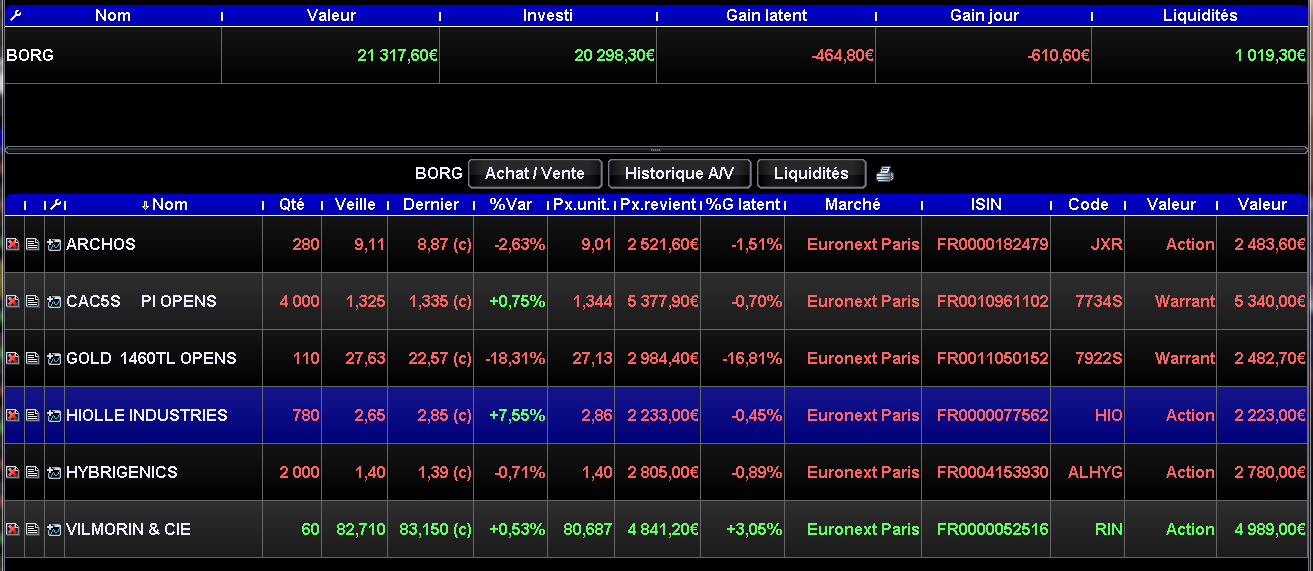
Task: Click gain latent value -464,80€
Action: pos(842,56)
